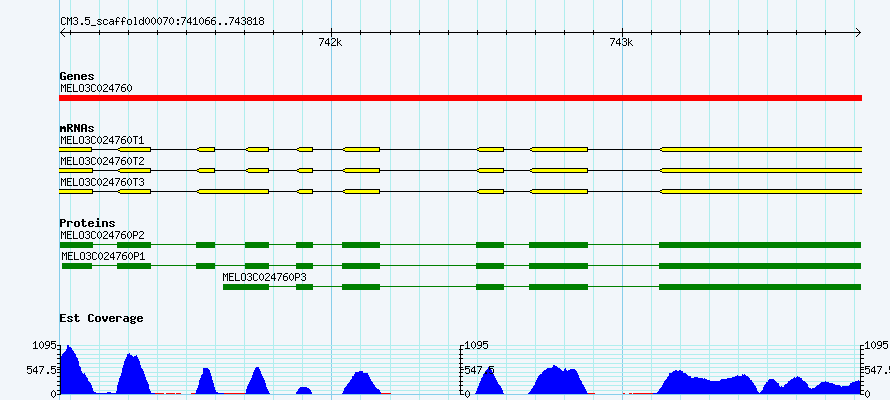Screen dimensions: 890x400
Task: Click the middle 1095 coverage axis label
Action: (x=476, y=345)
